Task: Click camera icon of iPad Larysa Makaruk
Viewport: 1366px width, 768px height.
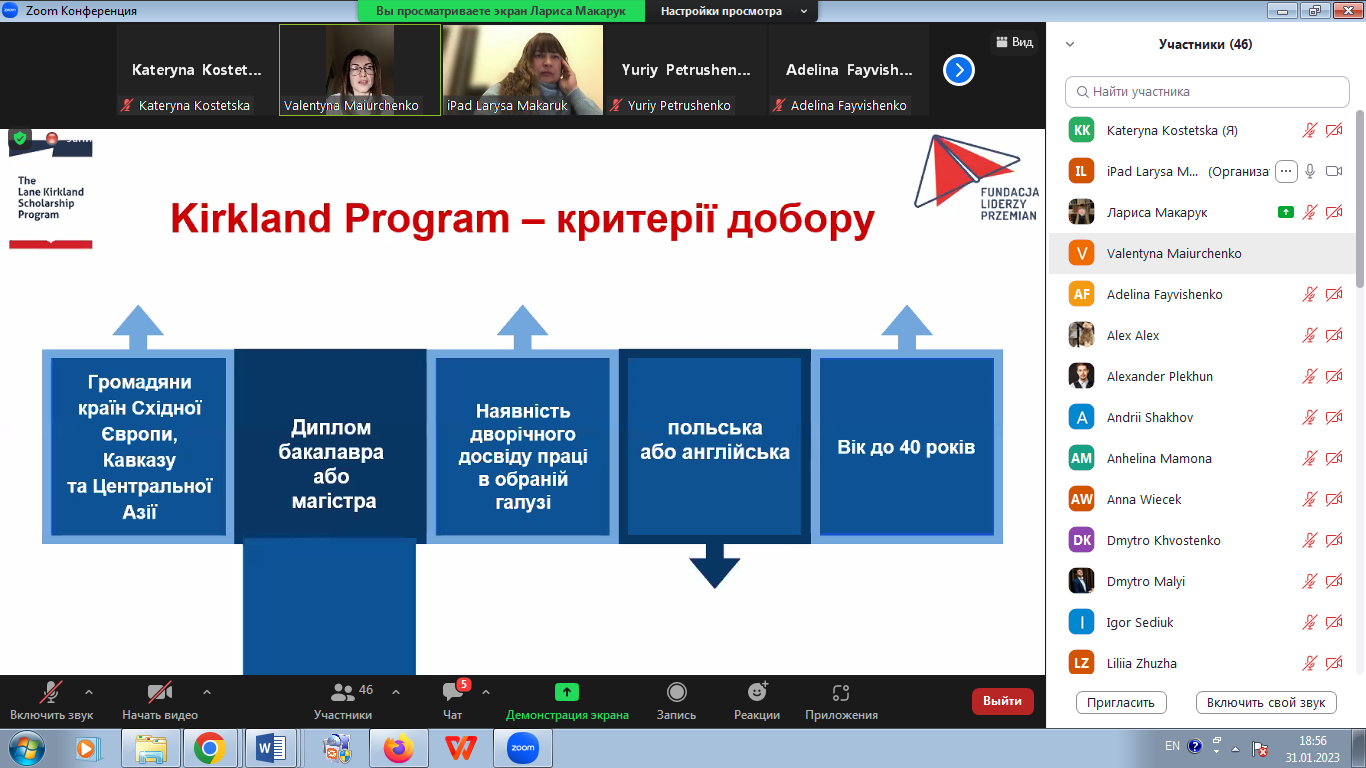Action: pos(1334,171)
